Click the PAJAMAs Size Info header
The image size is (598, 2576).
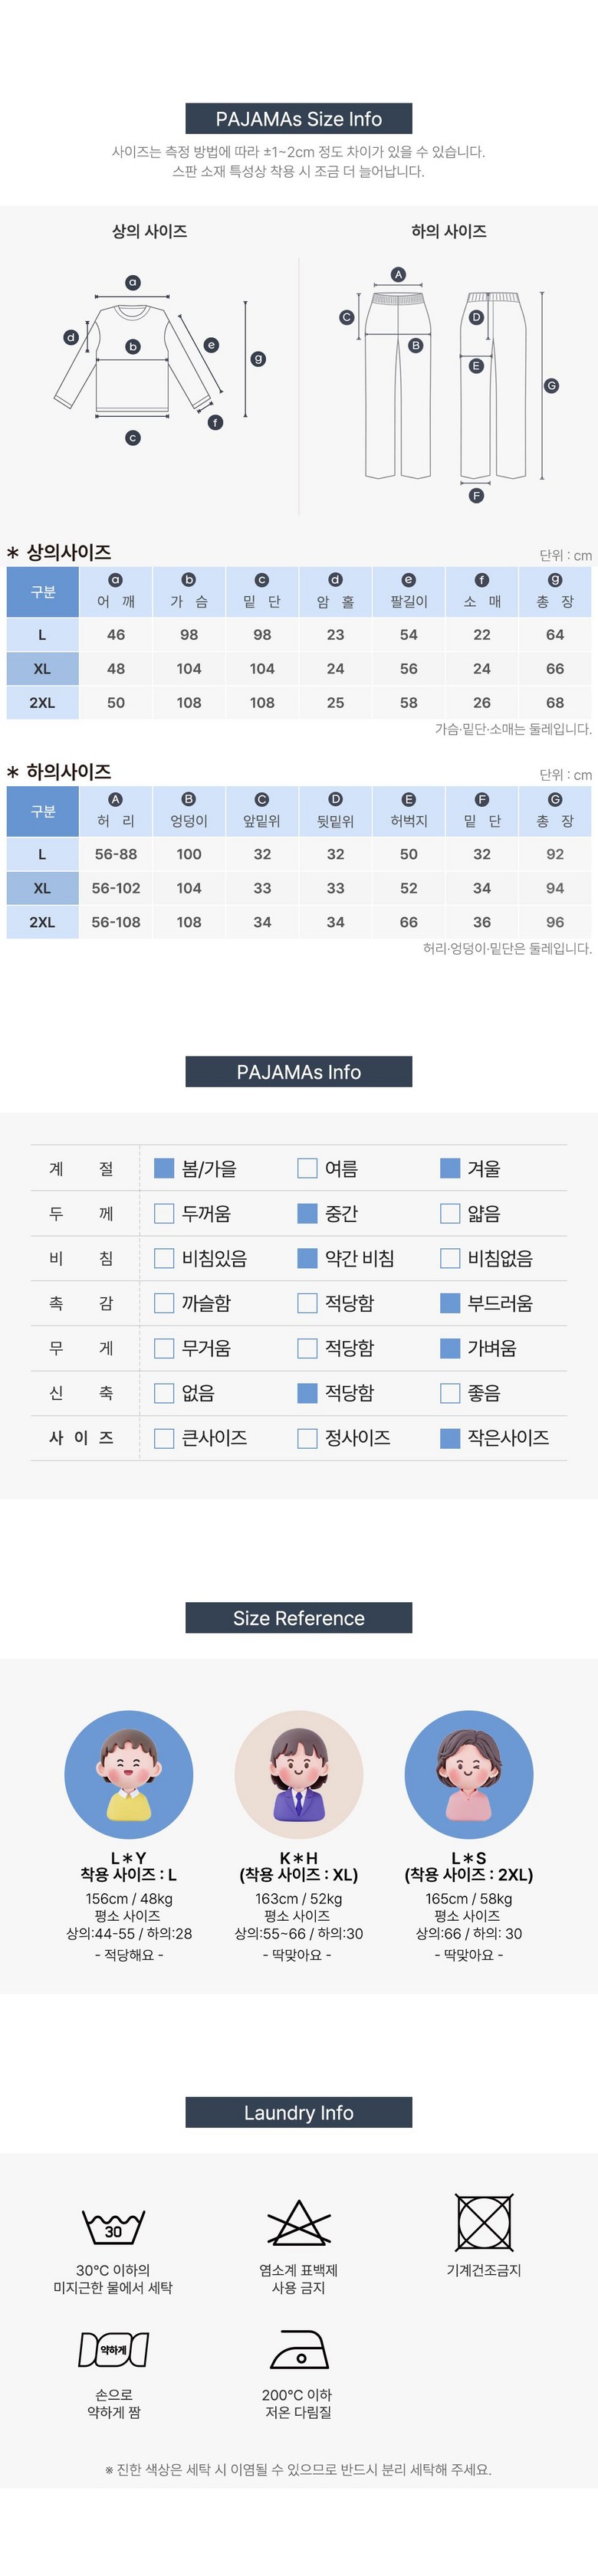tap(298, 119)
